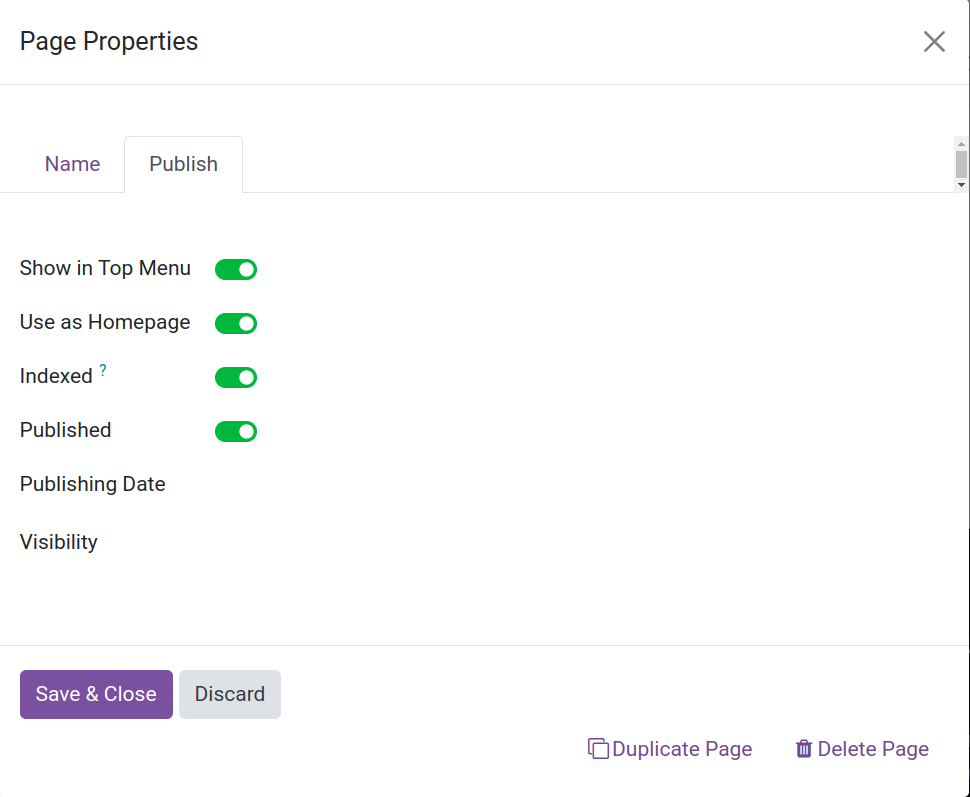This screenshot has height=797, width=970.
Task: Close the Page Properties dialog
Action: [934, 41]
